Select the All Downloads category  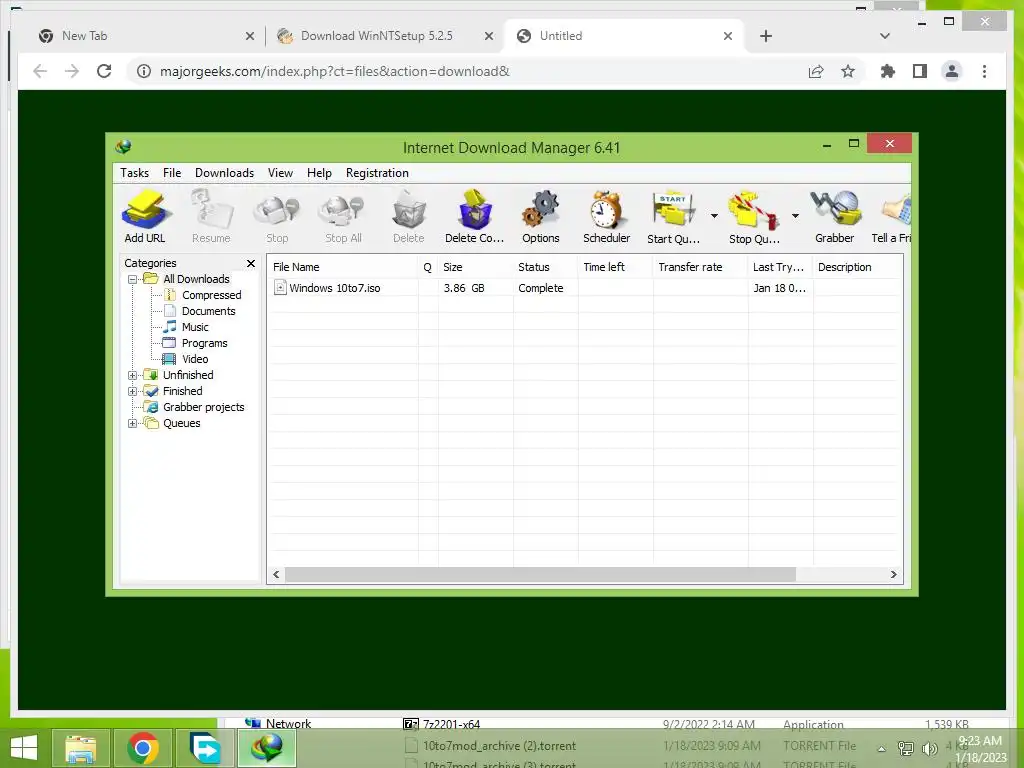pos(196,279)
